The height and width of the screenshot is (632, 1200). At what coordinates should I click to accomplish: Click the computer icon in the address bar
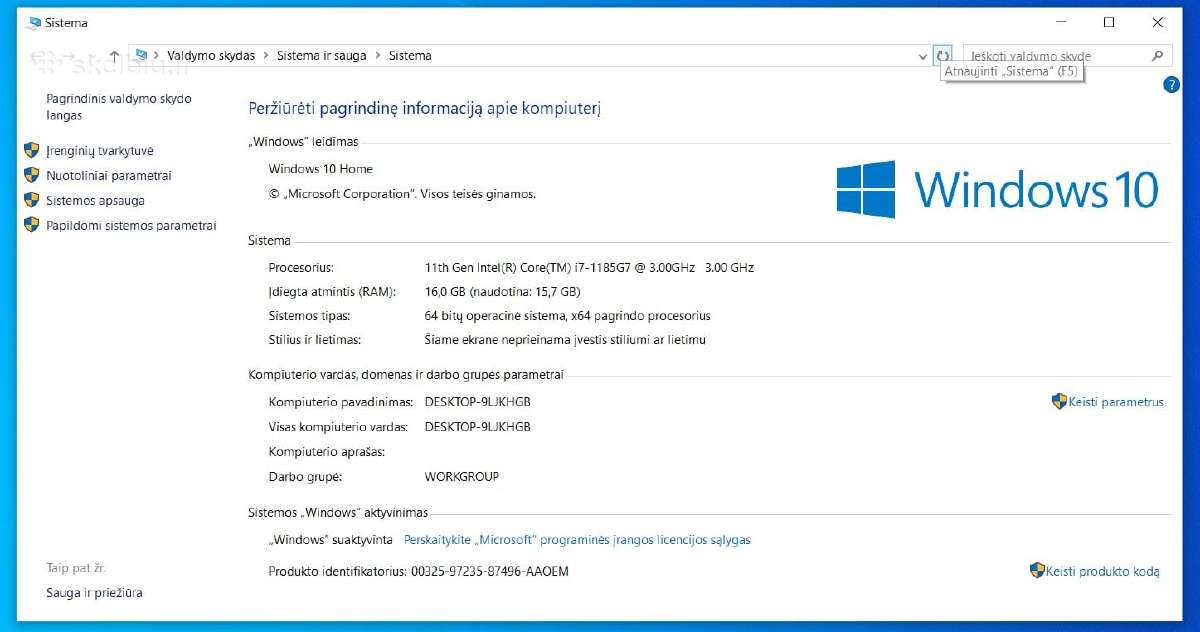point(142,56)
